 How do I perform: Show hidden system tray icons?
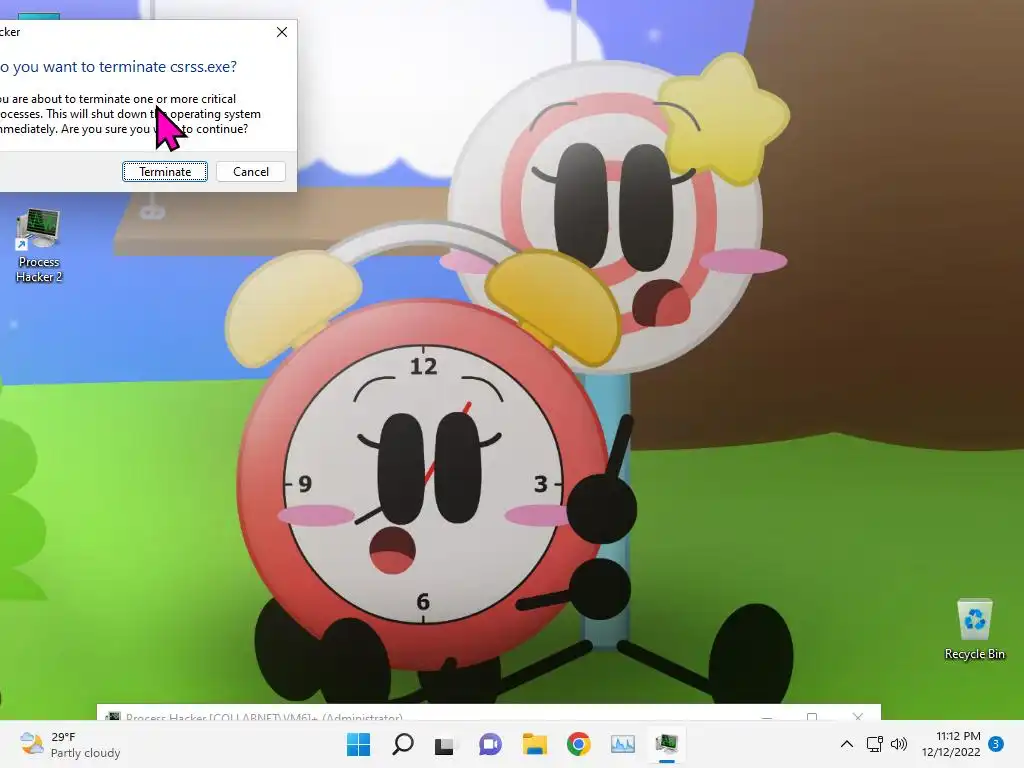click(x=846, y=744)
